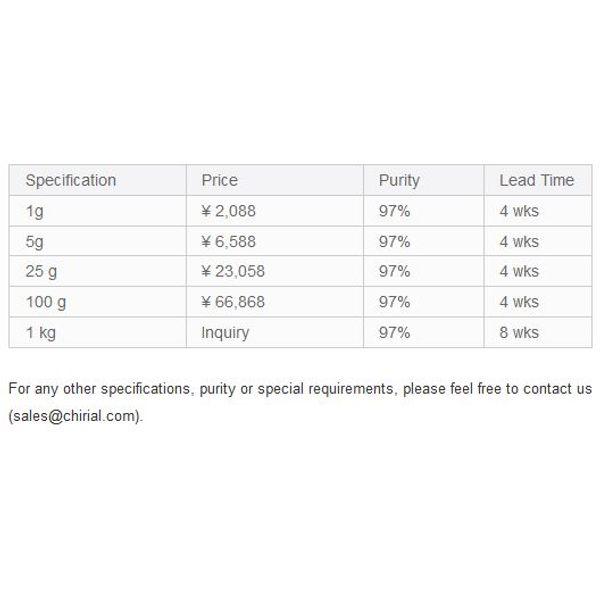Screen dimensions: 600x600
Task: Click the ¥ 2,088 price
Action: point(228,211)
